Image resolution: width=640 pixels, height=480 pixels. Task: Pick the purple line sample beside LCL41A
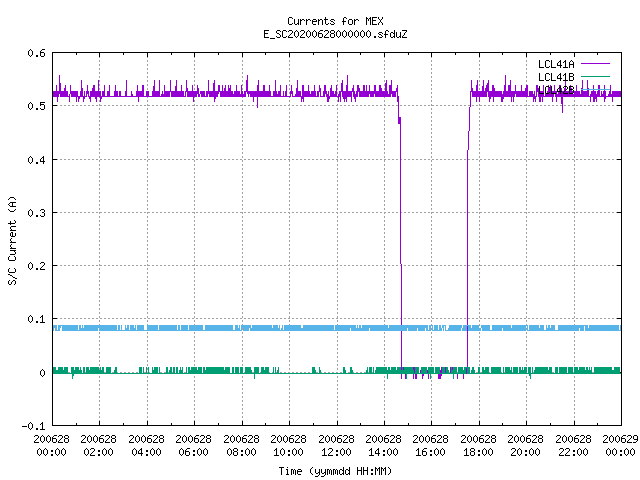[x=595, y=64]
